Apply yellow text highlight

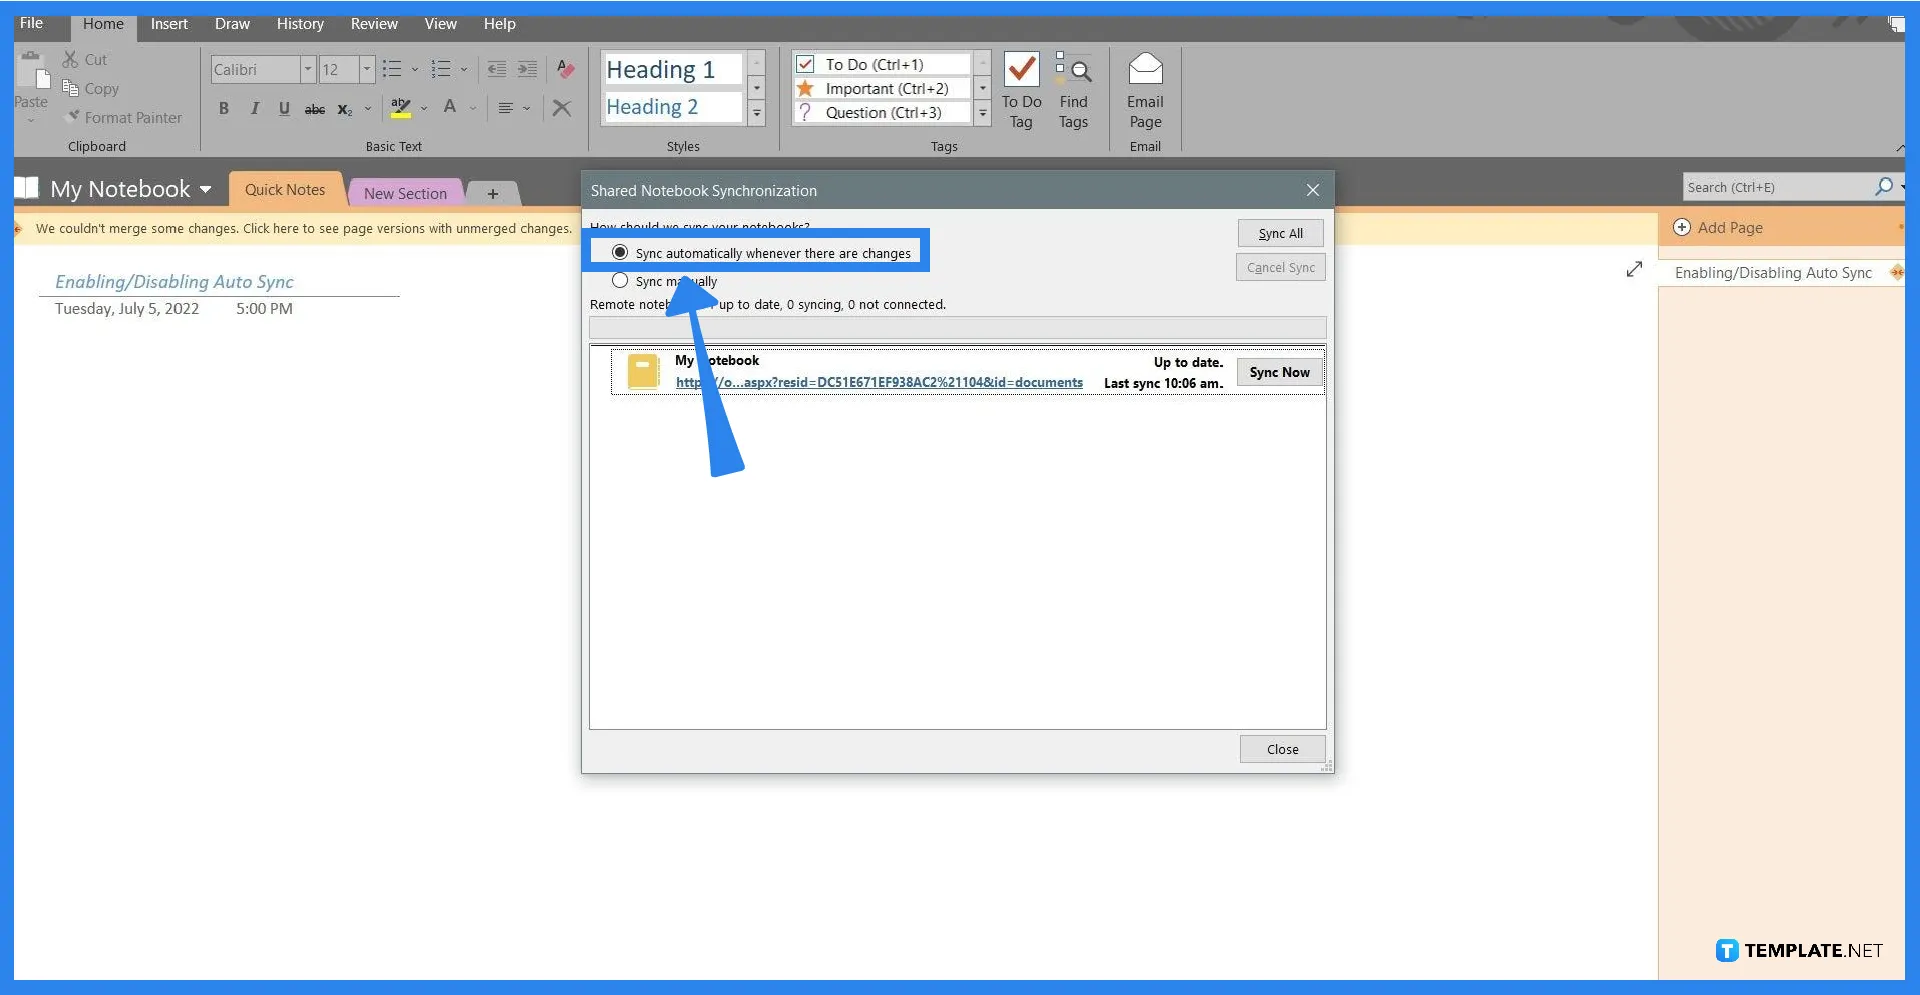click(x=401, y=108)
